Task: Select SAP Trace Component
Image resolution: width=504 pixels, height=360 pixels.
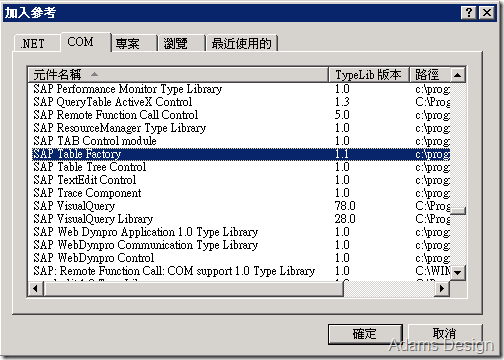Action: 241,193
